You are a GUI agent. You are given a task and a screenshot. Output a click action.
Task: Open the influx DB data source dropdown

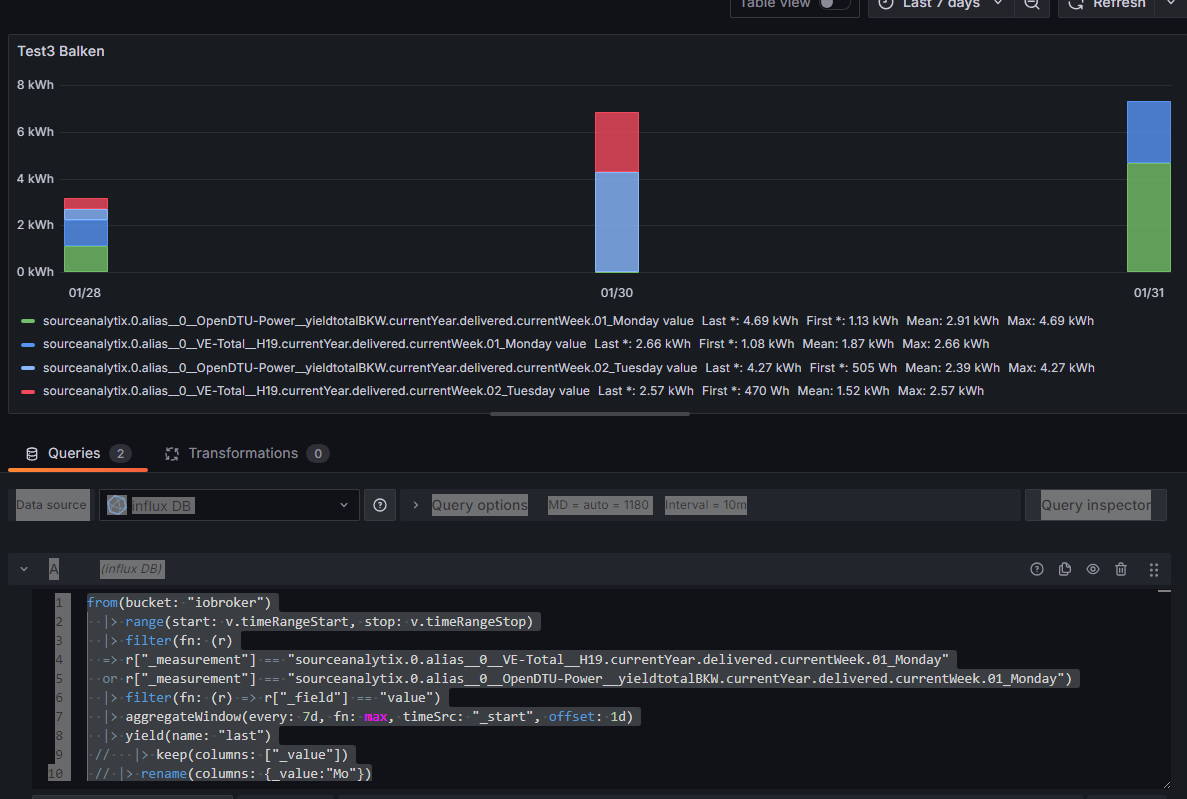(x=229, y=505)
